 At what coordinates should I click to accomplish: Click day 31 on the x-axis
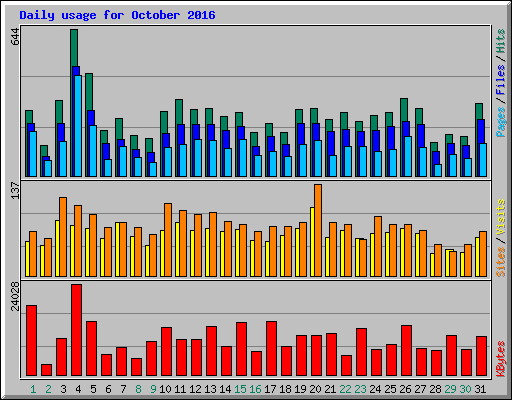pos(480,389)
